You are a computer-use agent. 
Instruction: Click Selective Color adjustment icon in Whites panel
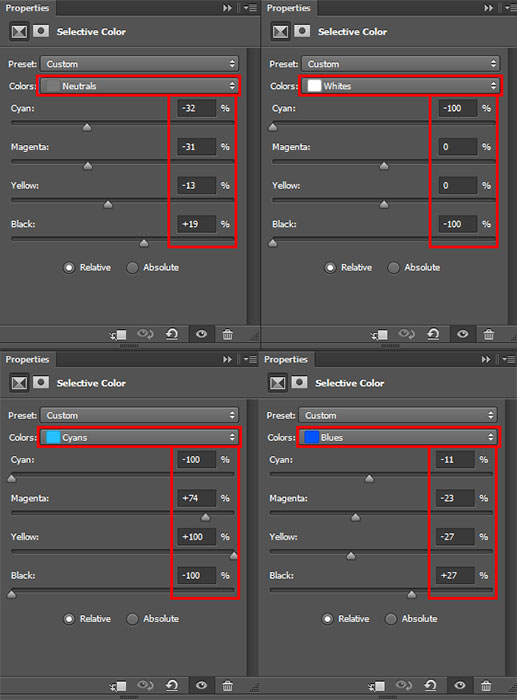280,32
